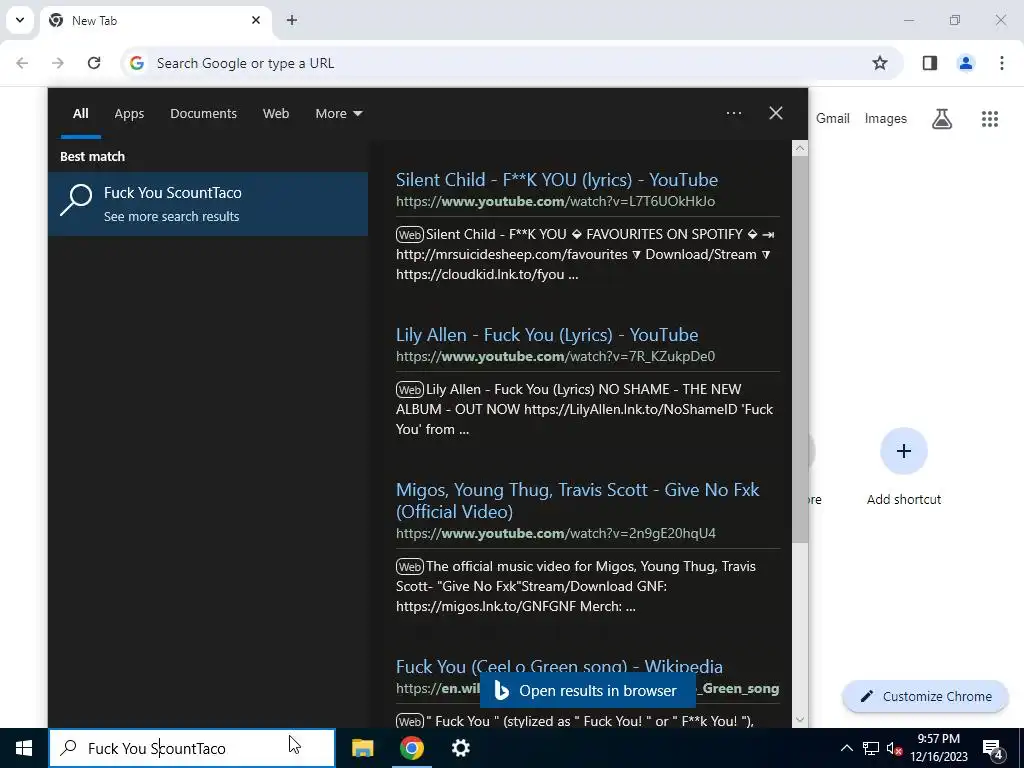Open the Chrome three-dot menu
The width and height of the screenshot is (1024, 768).
(x=1001, y=63)
